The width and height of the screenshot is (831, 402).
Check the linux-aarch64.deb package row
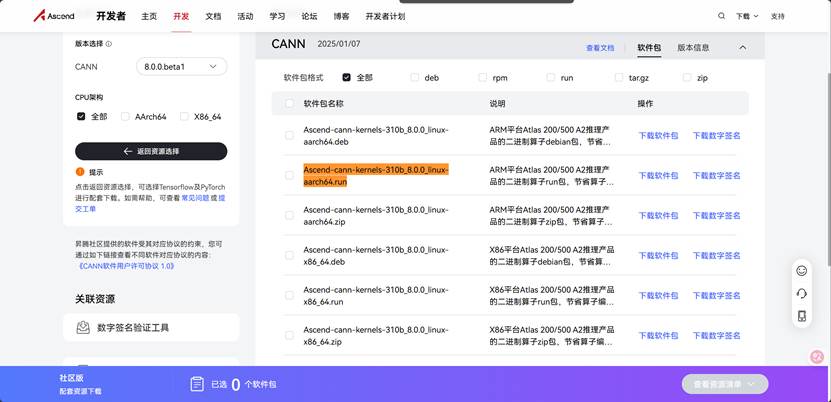pyautogui.click(x=289, y=135)
